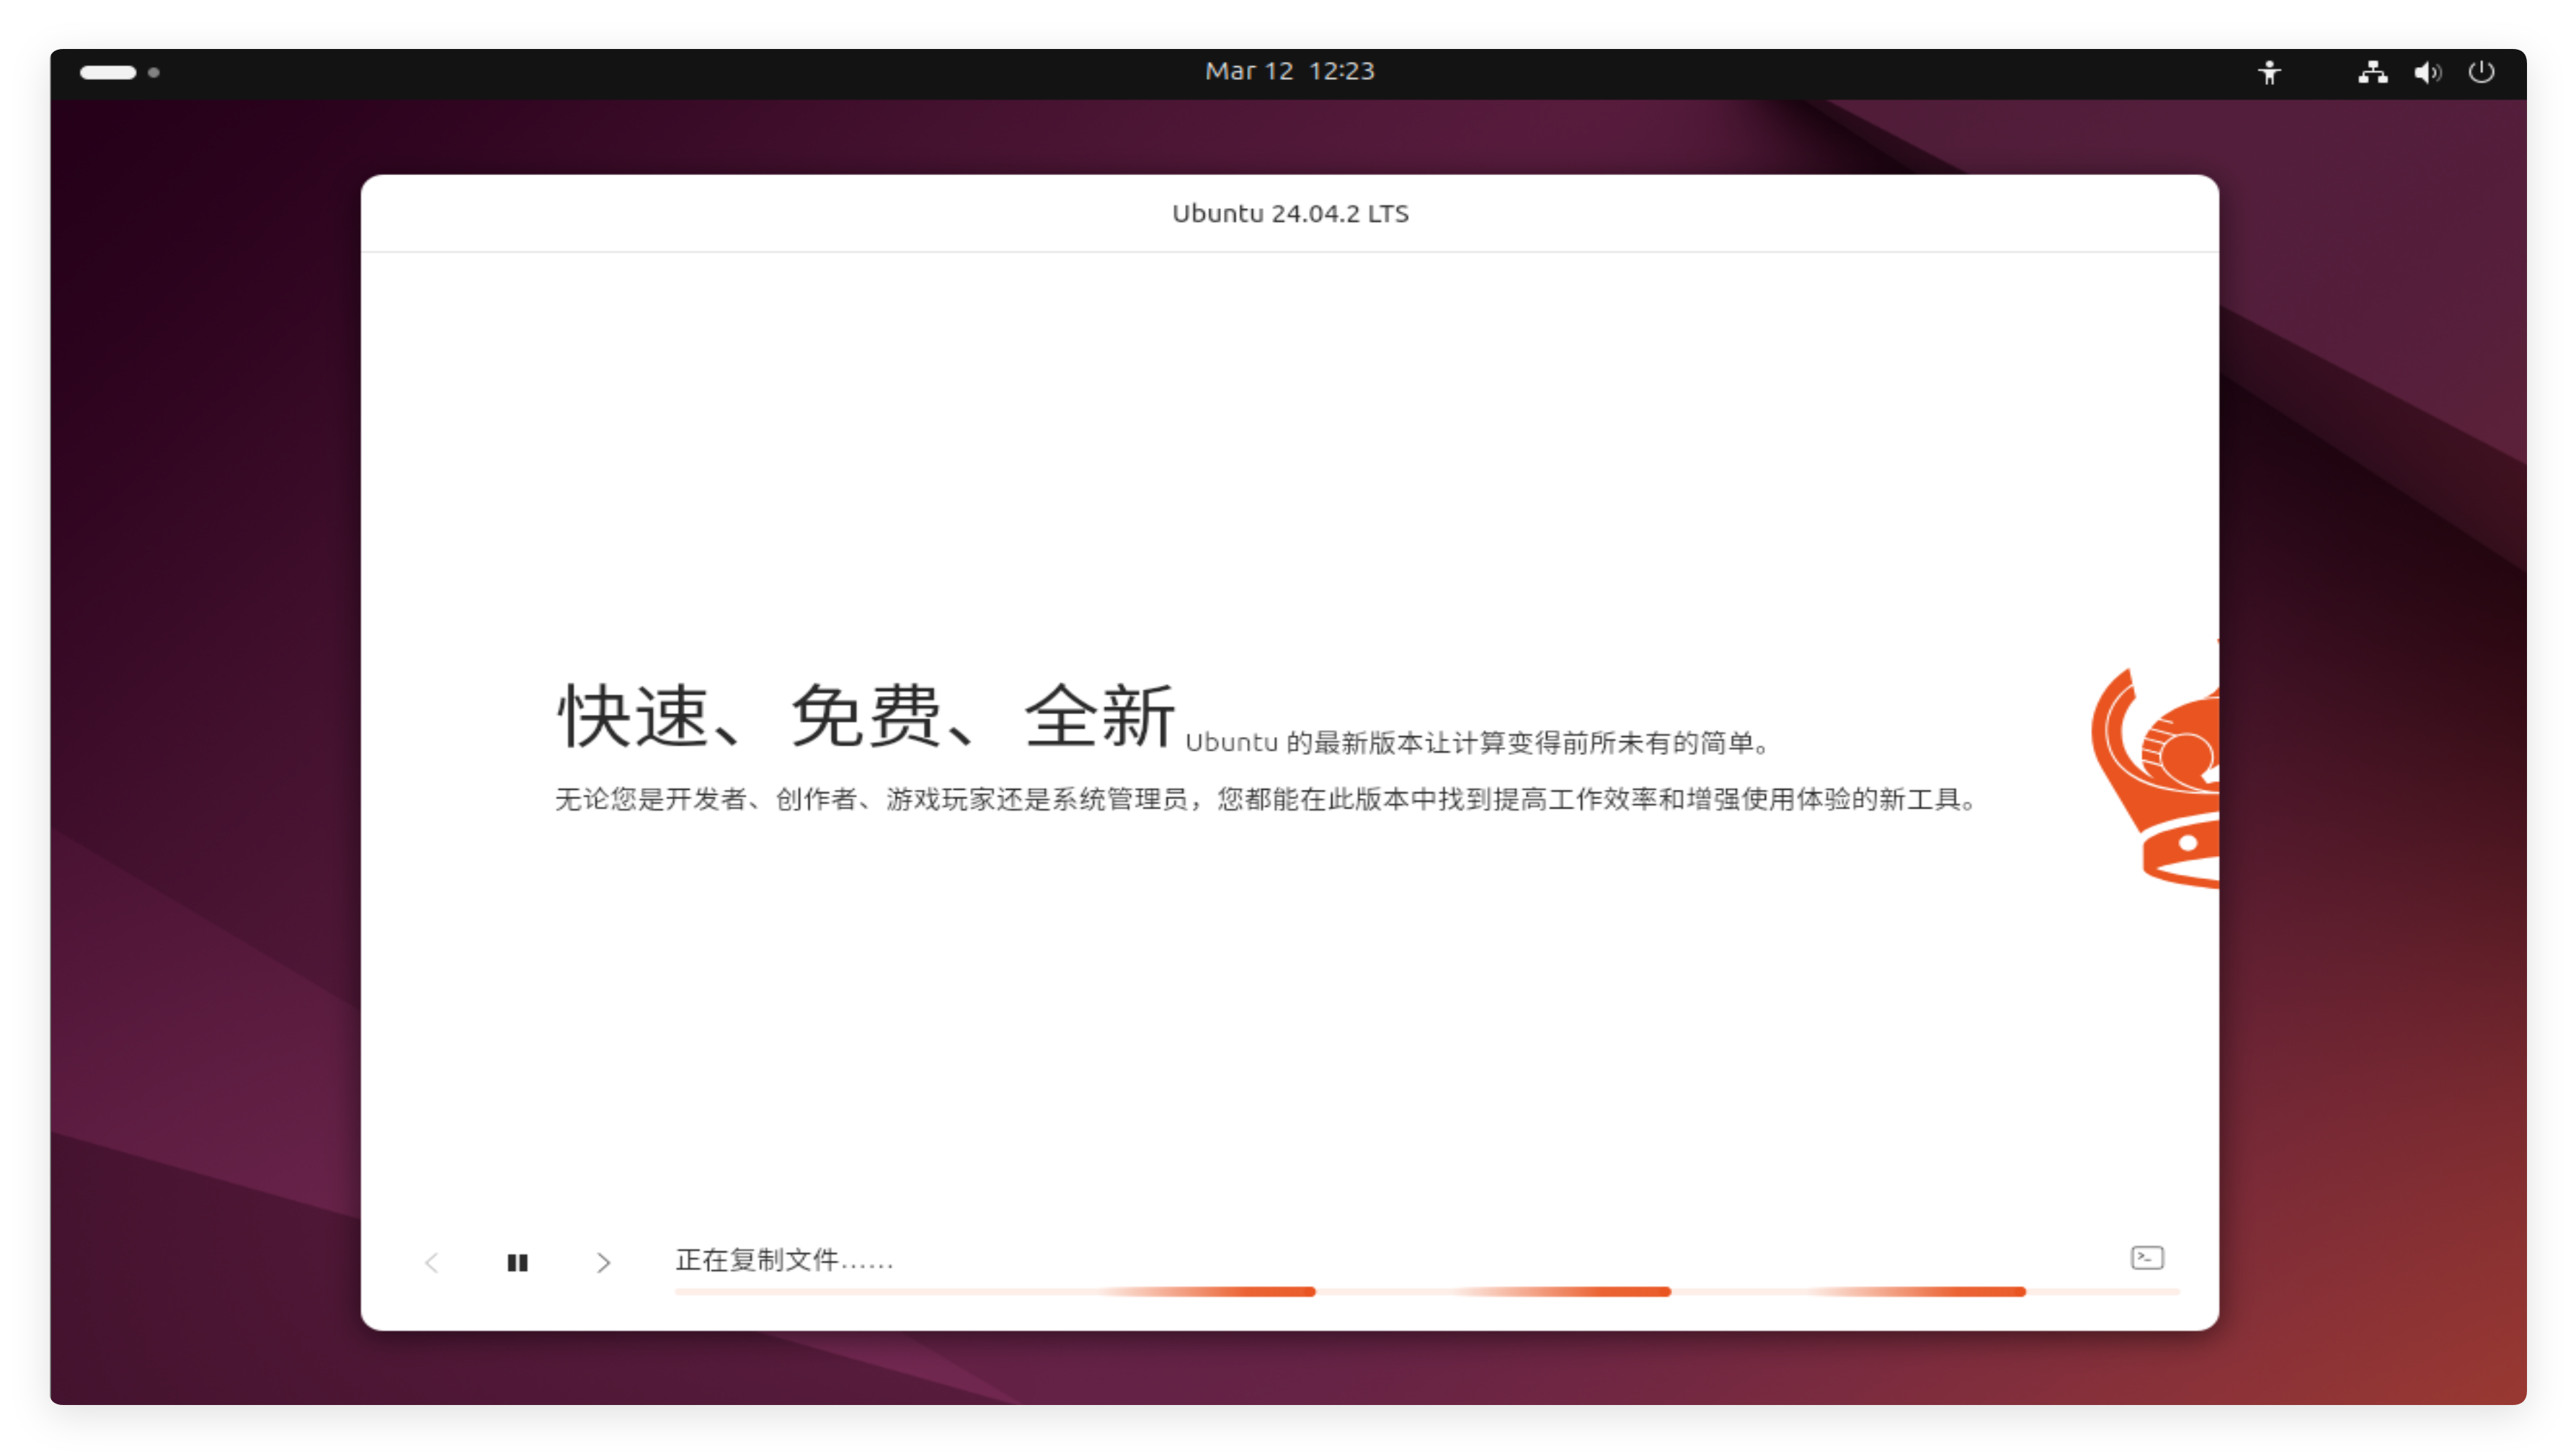
Task: Open the accessibility menu in top bar
Action: pyautogui.click(x=2268, y=72)
